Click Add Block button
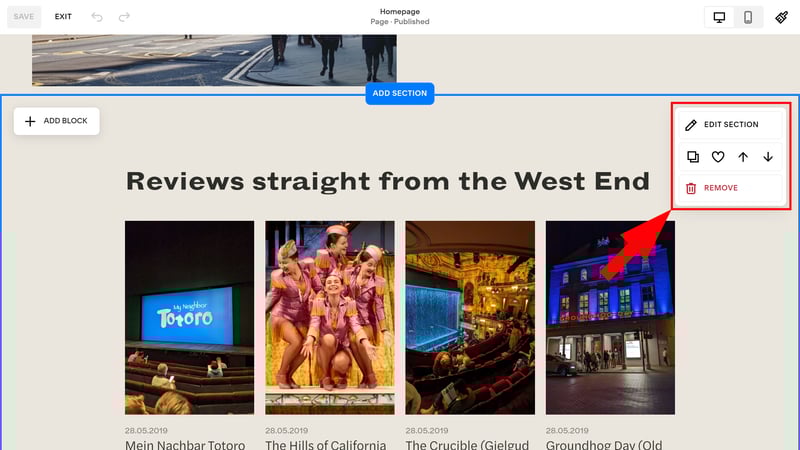The image size is (800, 450). pos(57,121)
